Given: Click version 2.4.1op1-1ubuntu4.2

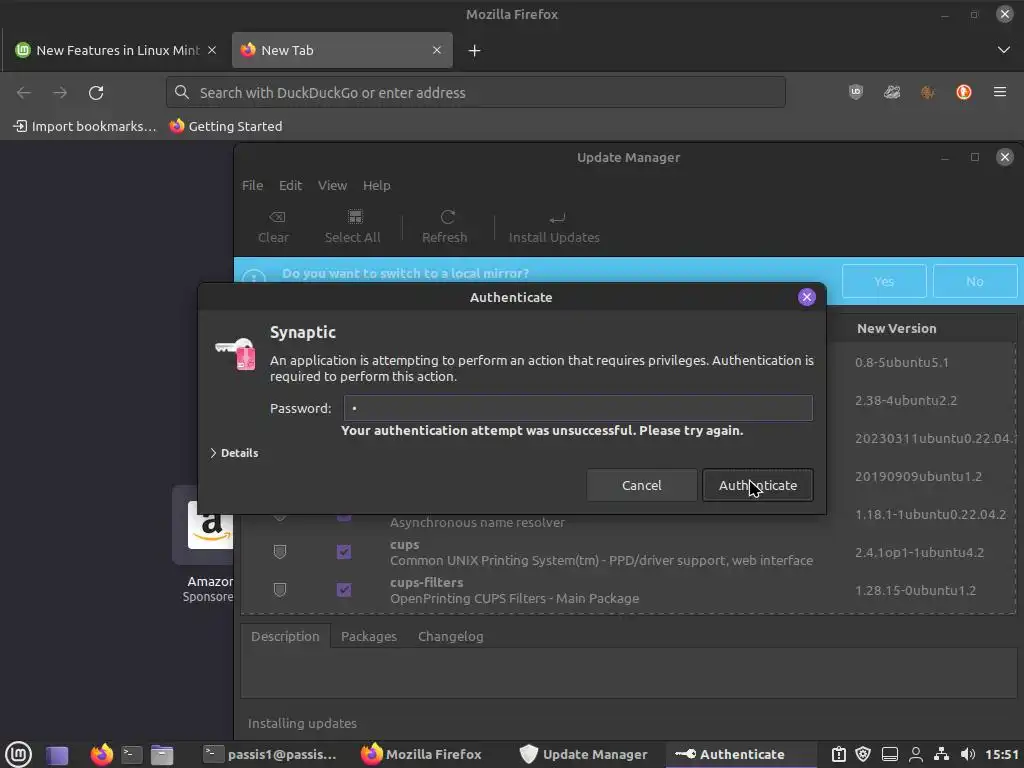Looking at the screenshot, I should tap(920, 552).
